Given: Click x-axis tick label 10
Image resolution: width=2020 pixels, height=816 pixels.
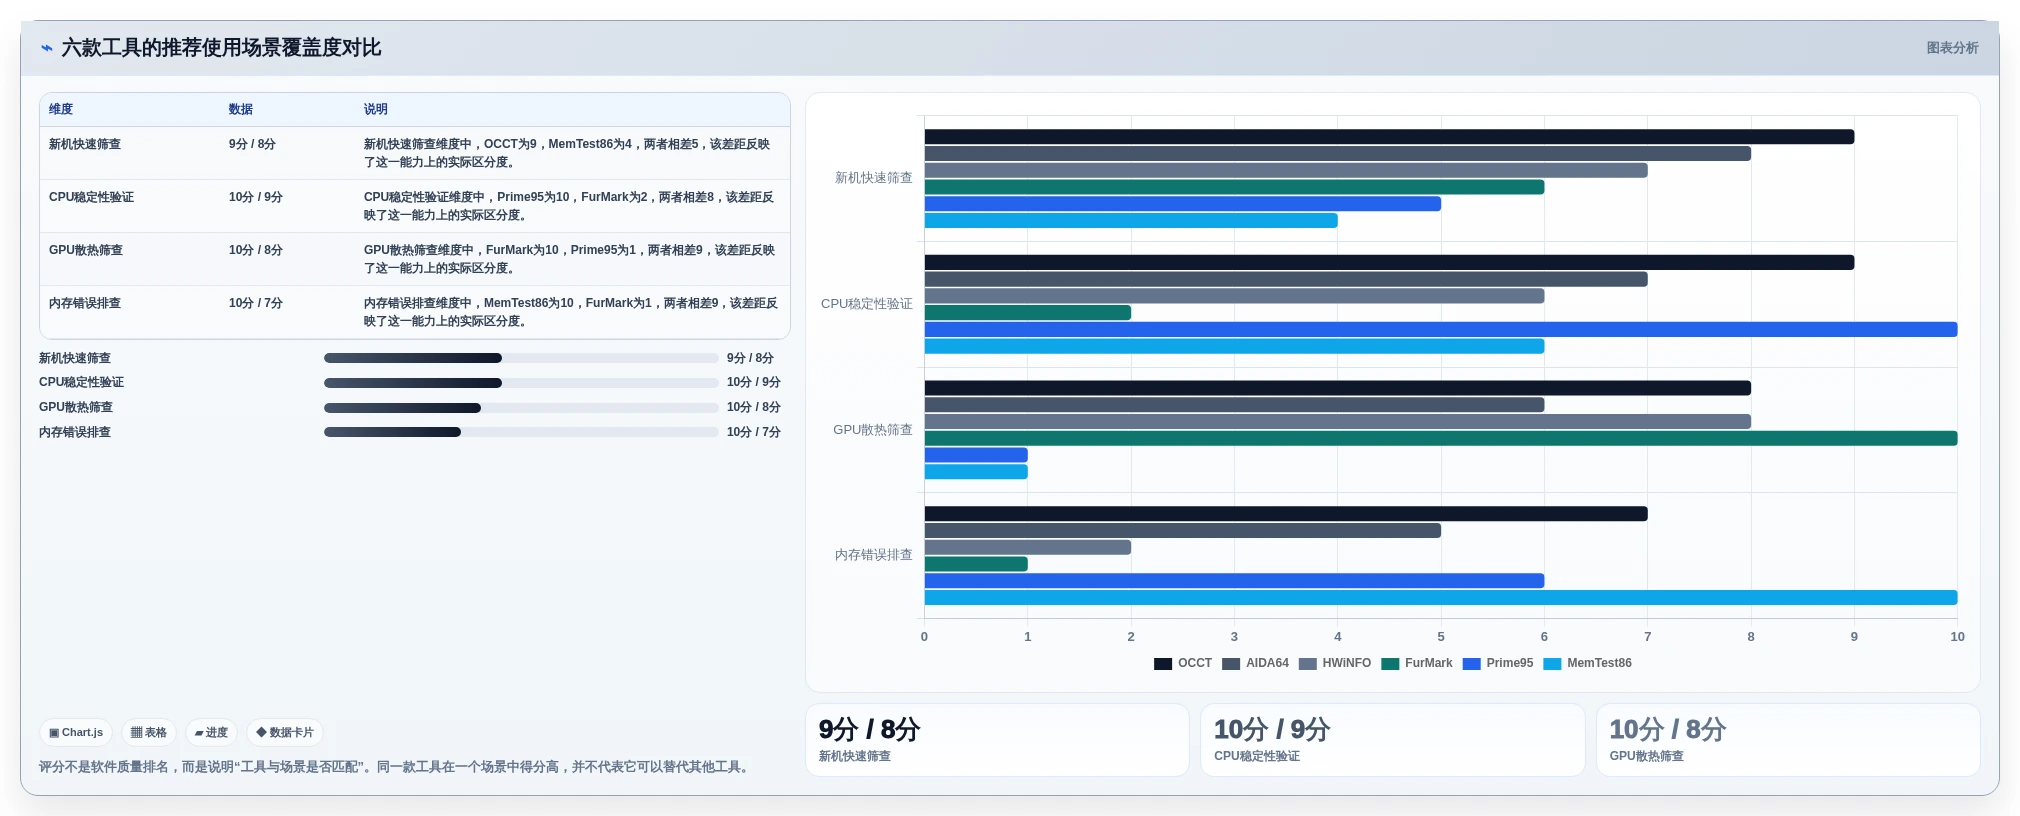Looking at the screenshot, I should coord(1957,637).
